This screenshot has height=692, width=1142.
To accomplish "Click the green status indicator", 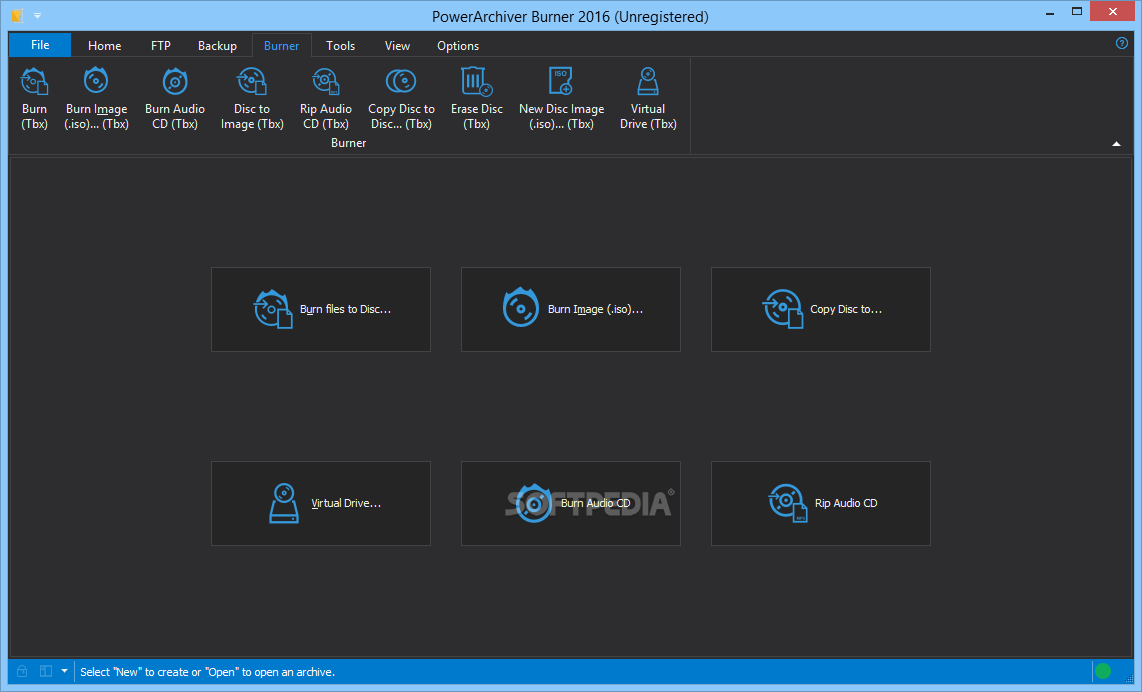I will 1103,671.
